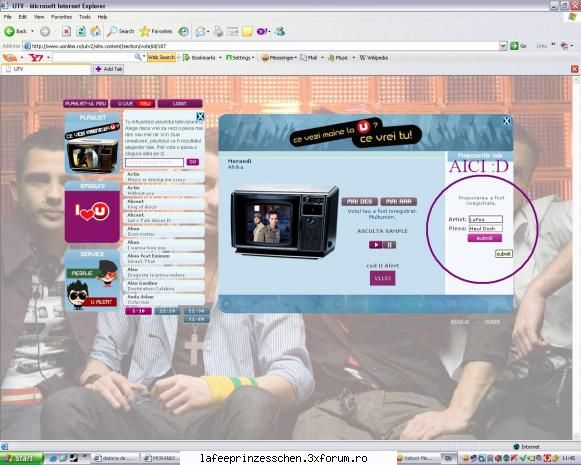The height and width of the screenshot is (465, 581).
Task: Expand the Yahoo Bookmarks dropdown
Action: (220, 58)
